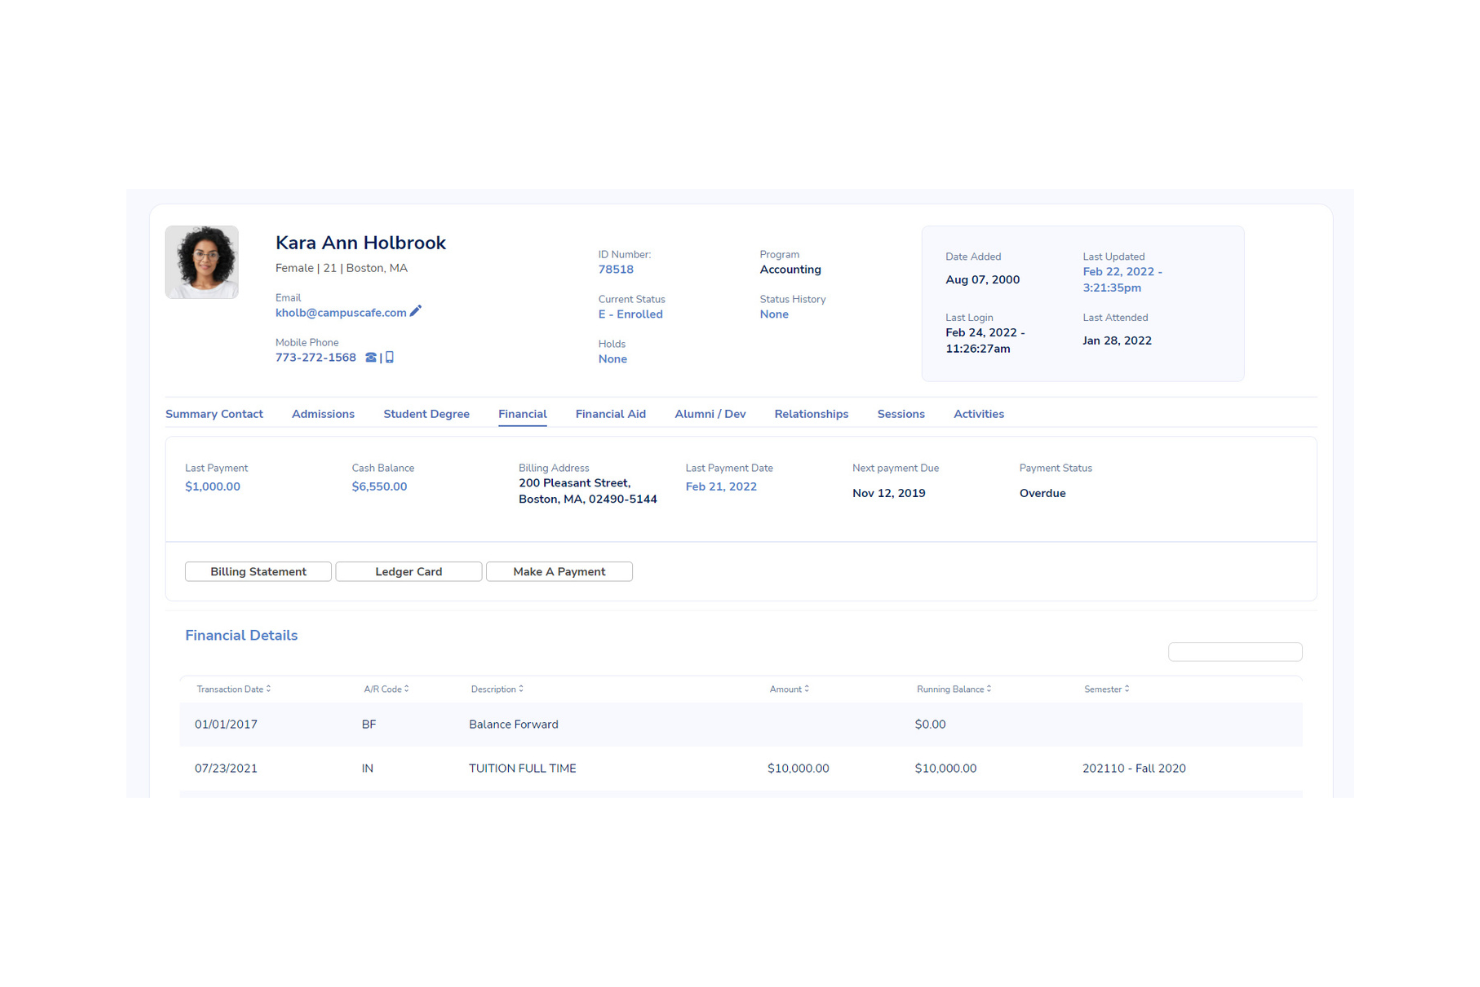The image size is (1480, 987).
Task: Sort by Description column
Action: click(x=497, y=689)
